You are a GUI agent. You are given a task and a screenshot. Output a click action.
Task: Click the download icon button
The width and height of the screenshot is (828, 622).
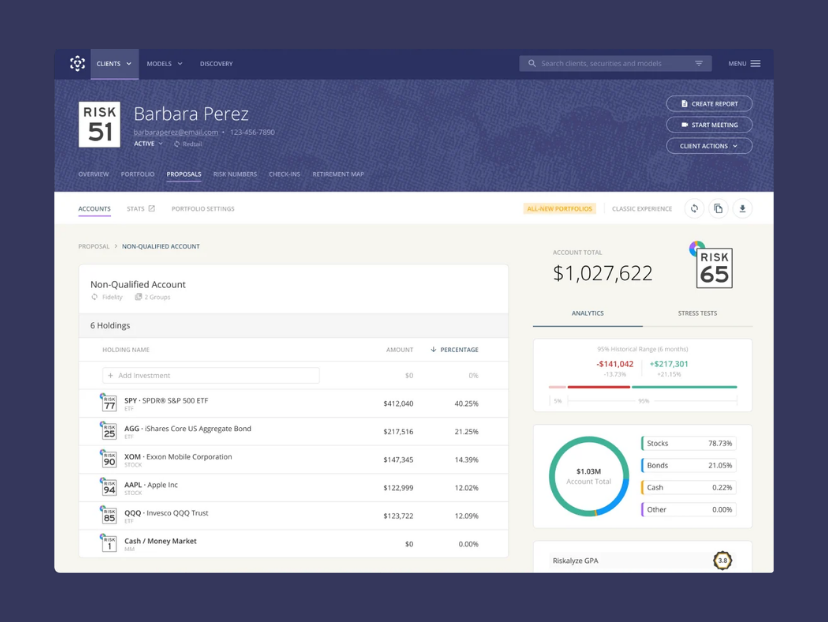(x=742, y=209)
